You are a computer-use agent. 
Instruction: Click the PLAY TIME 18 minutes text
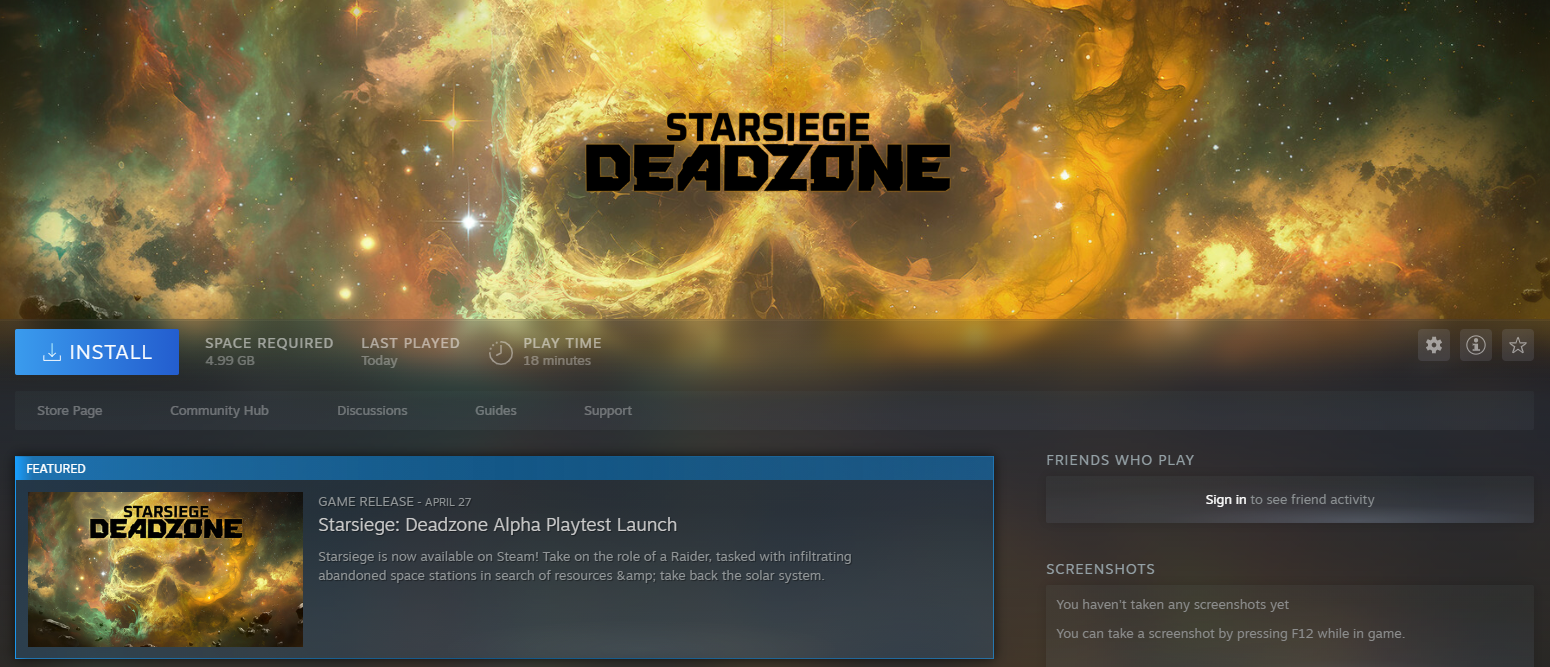(562, 351)
